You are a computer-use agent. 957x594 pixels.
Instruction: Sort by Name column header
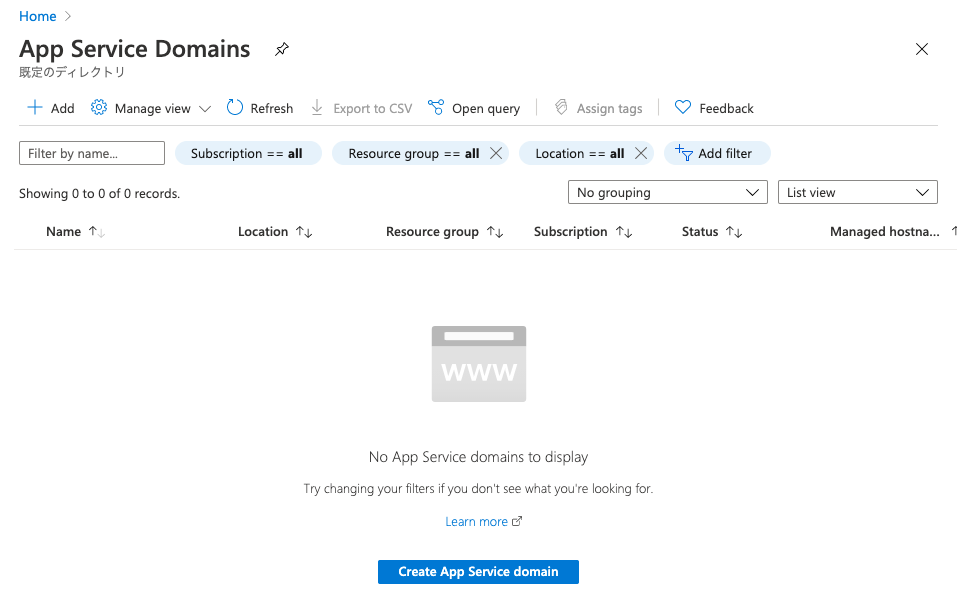[x=63, y=231]
